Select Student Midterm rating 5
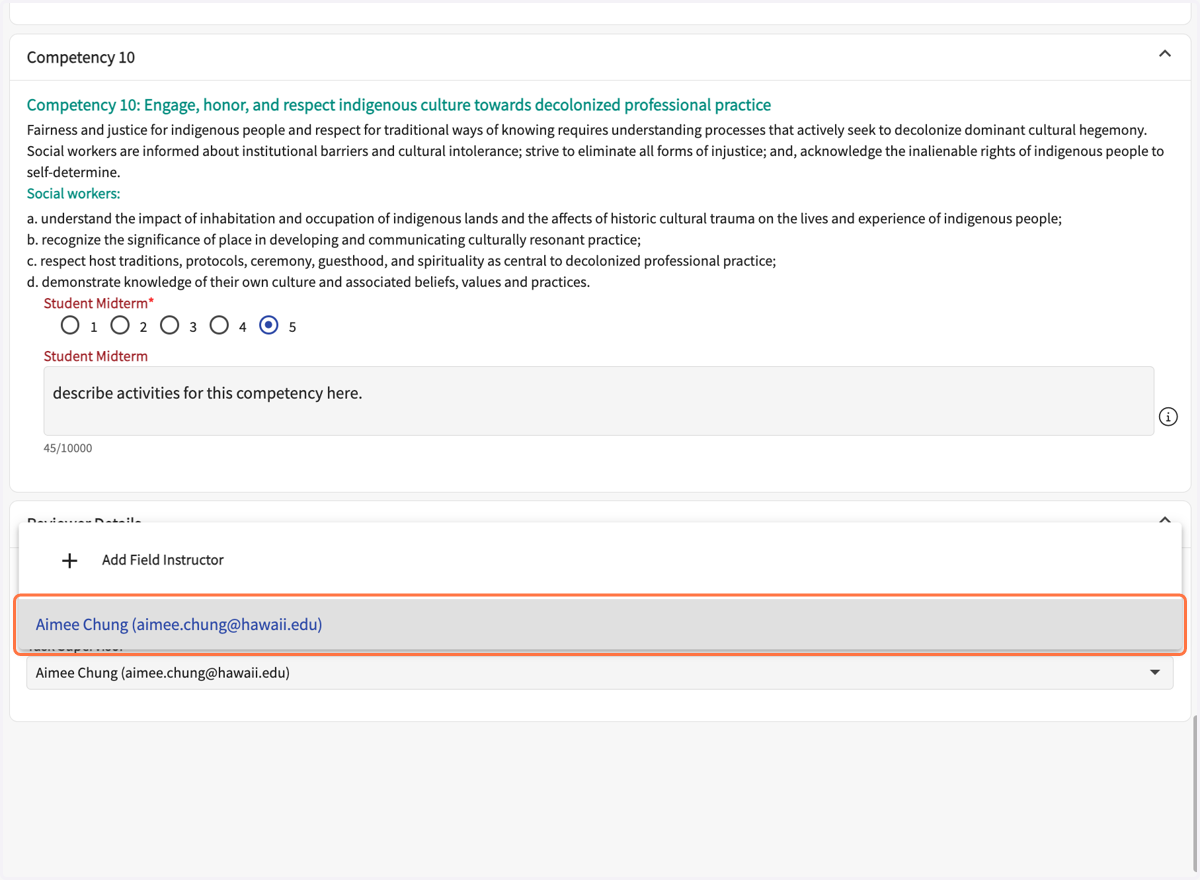This screenshot has height=880, width=1200. pyautogui.click(x=268, y=325)
